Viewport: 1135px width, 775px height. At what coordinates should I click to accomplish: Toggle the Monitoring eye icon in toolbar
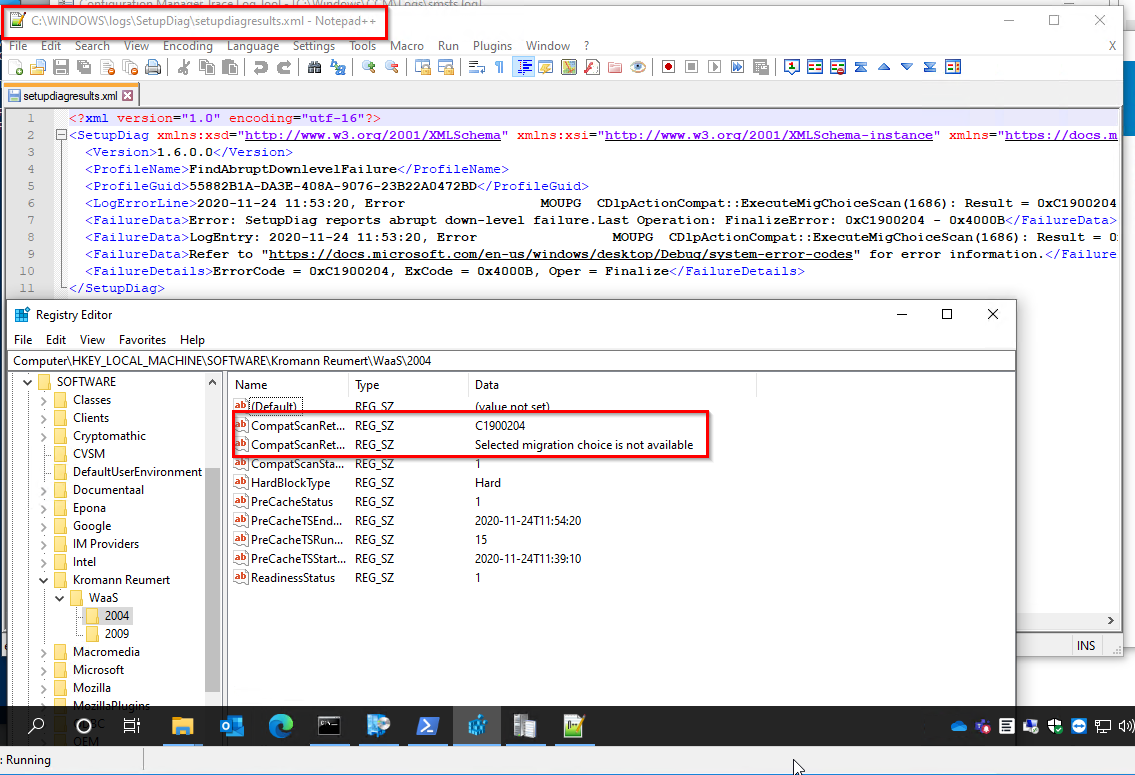(x=638, y=67)
